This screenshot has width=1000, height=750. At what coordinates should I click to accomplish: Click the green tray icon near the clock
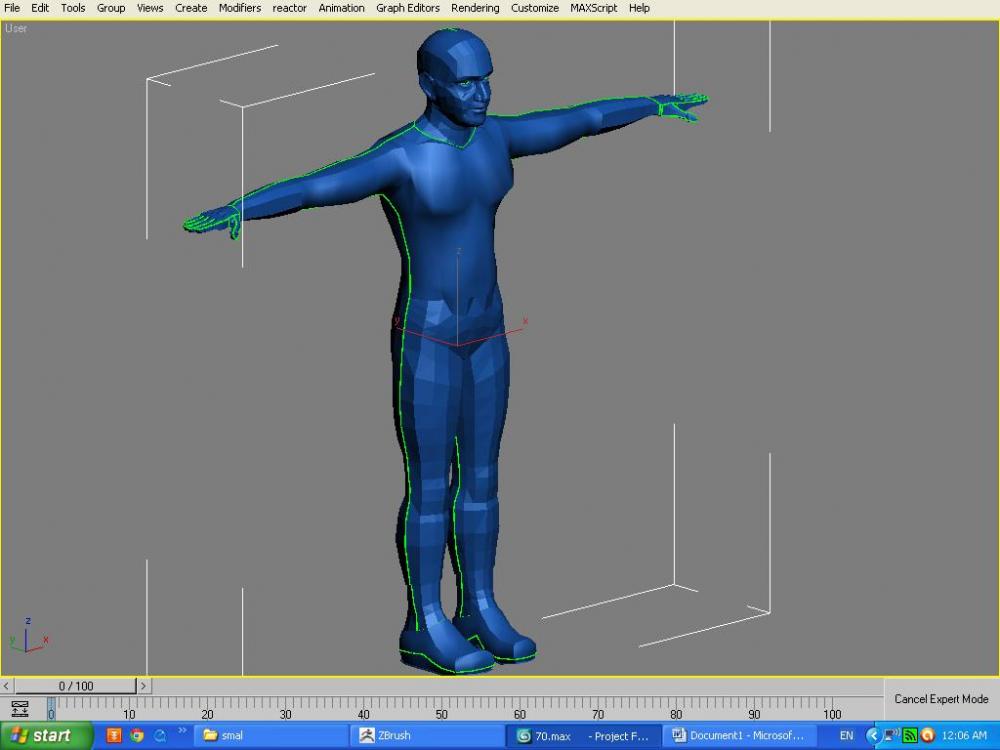[x=910, y=735]
